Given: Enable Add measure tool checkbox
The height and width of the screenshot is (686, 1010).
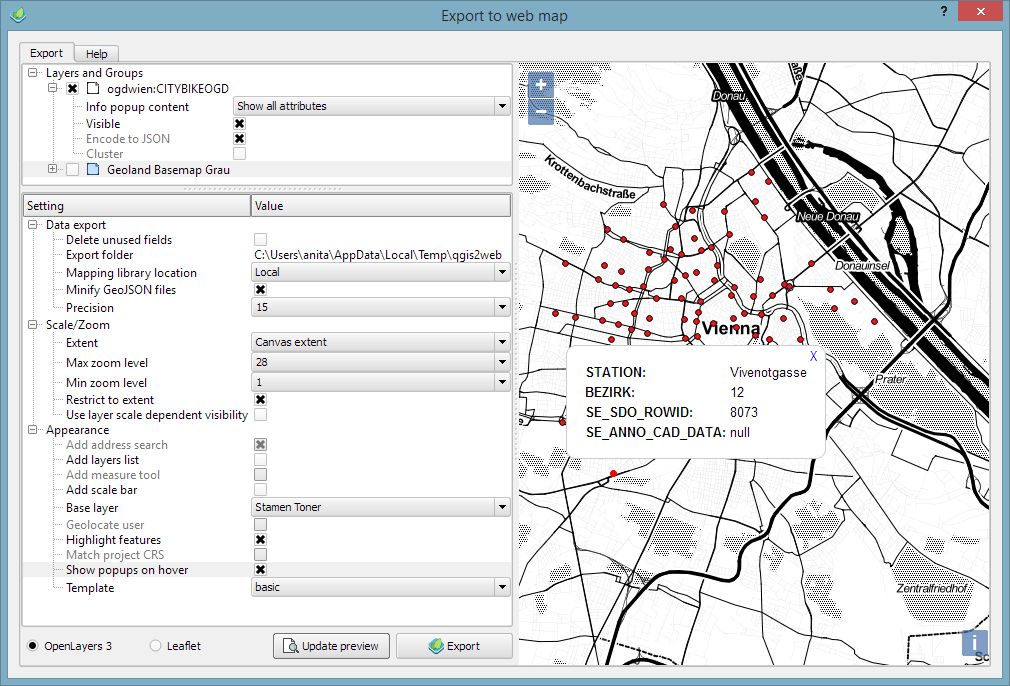Looking at the screenshot, I should coord(260,475).
